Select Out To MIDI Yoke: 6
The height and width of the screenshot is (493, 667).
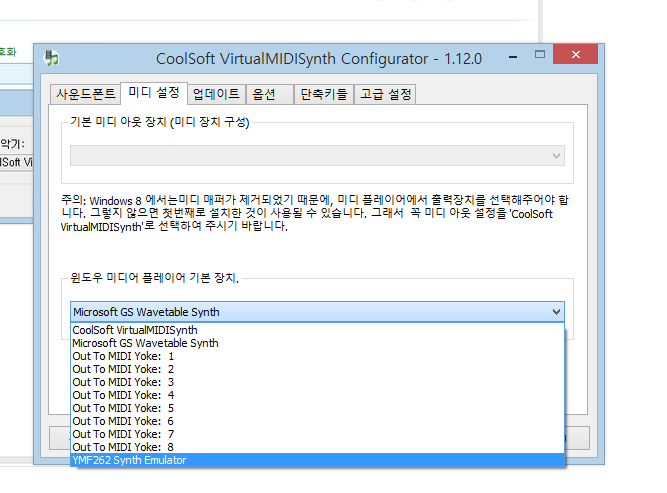[x=317, y=421]
